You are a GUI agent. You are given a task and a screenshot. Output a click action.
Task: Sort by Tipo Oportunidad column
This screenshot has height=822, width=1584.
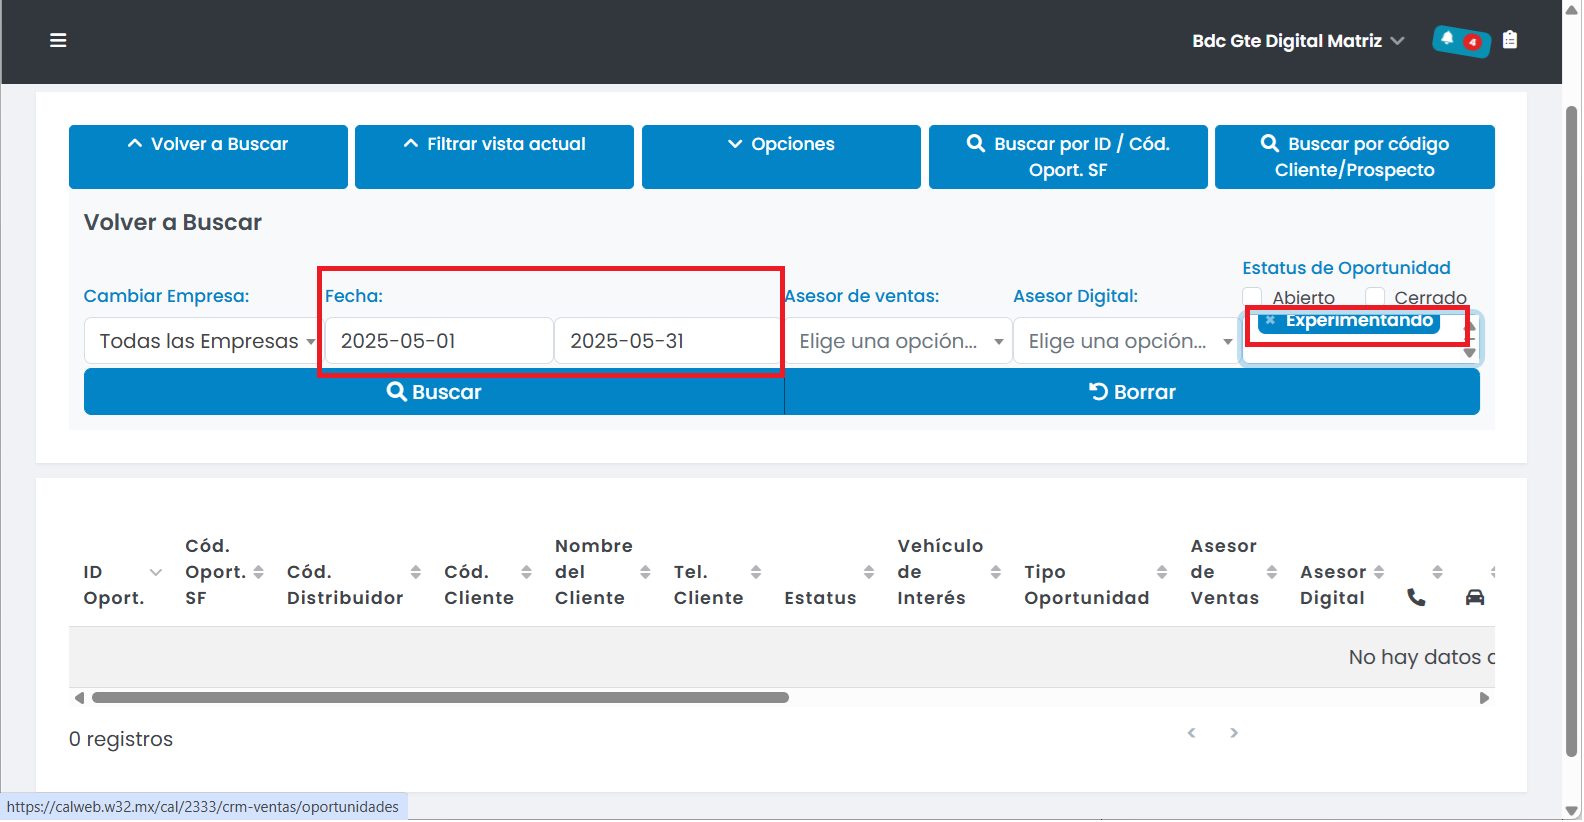tap(1162, 572)
